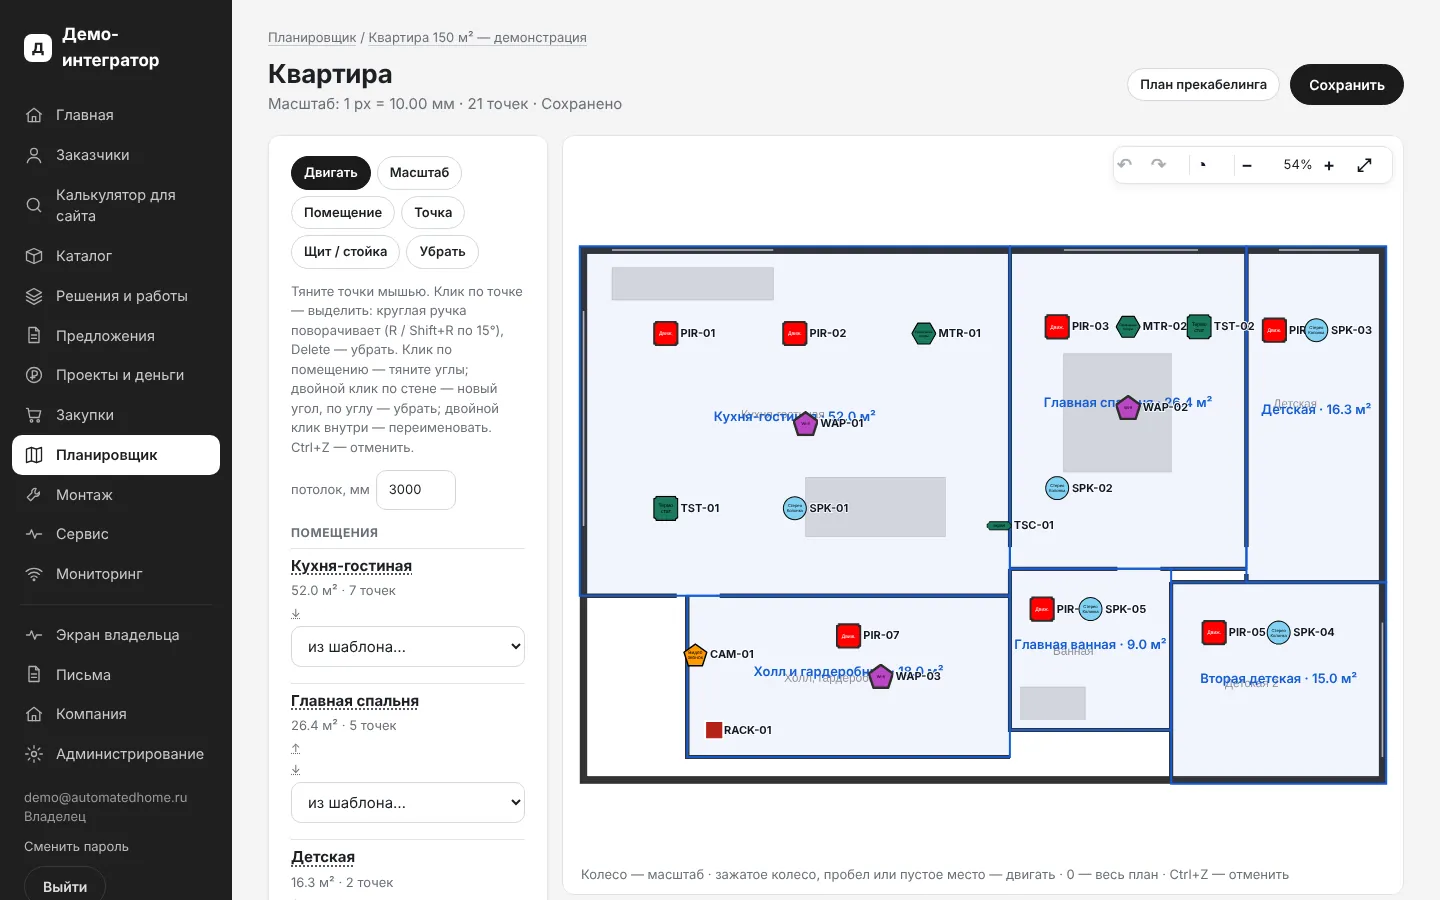This screenshot has width=1440, height=900.
Task: Open Администрирование in the sidebar
Action: coord(116,754)
